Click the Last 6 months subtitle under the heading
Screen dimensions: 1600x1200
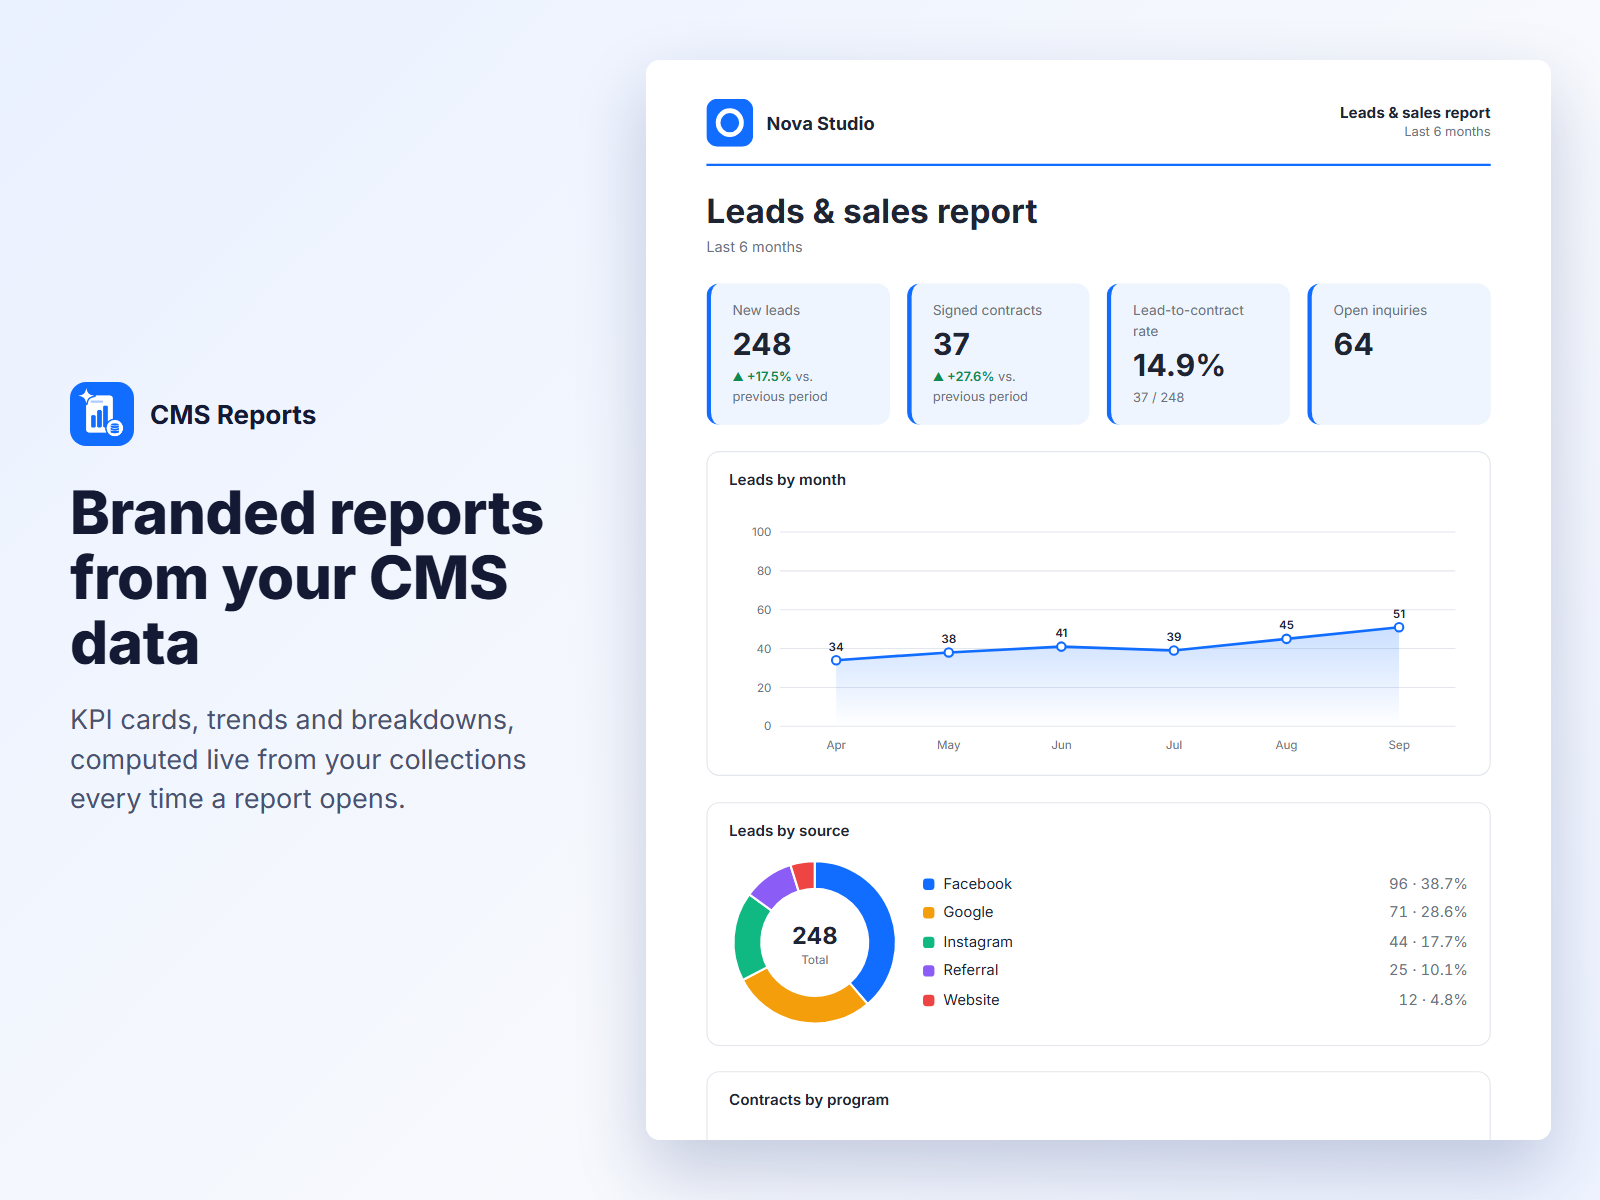coord(754,247)
